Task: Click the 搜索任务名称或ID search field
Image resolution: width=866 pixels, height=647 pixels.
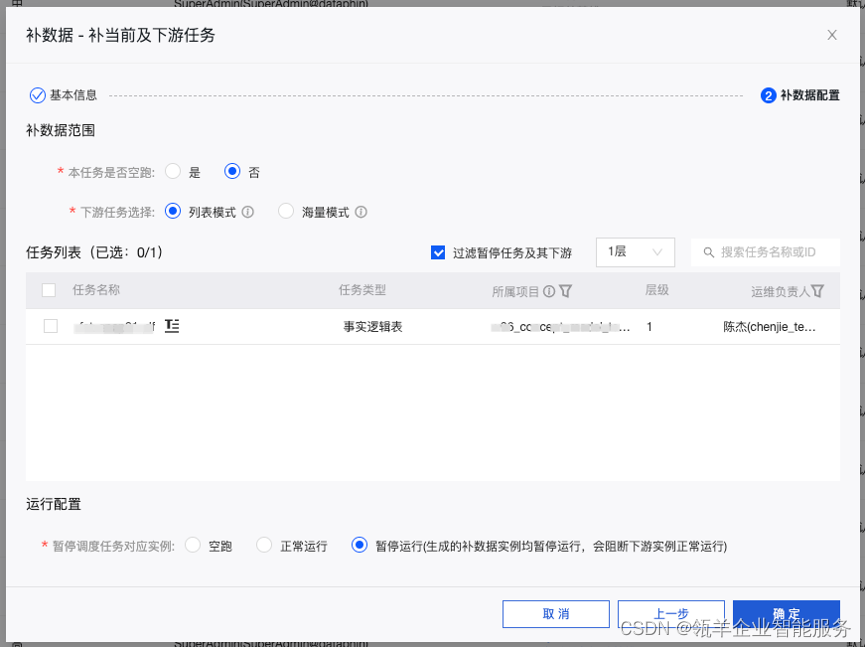Action: point(765,253)
